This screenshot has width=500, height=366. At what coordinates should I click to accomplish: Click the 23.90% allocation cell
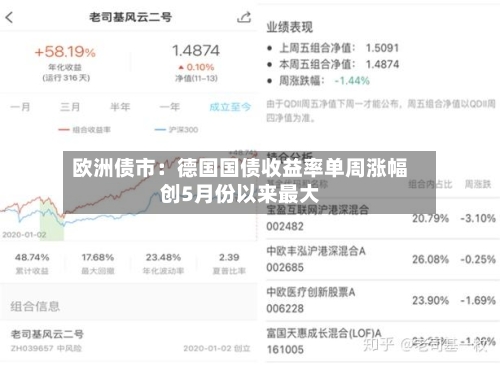coord(430,300)
